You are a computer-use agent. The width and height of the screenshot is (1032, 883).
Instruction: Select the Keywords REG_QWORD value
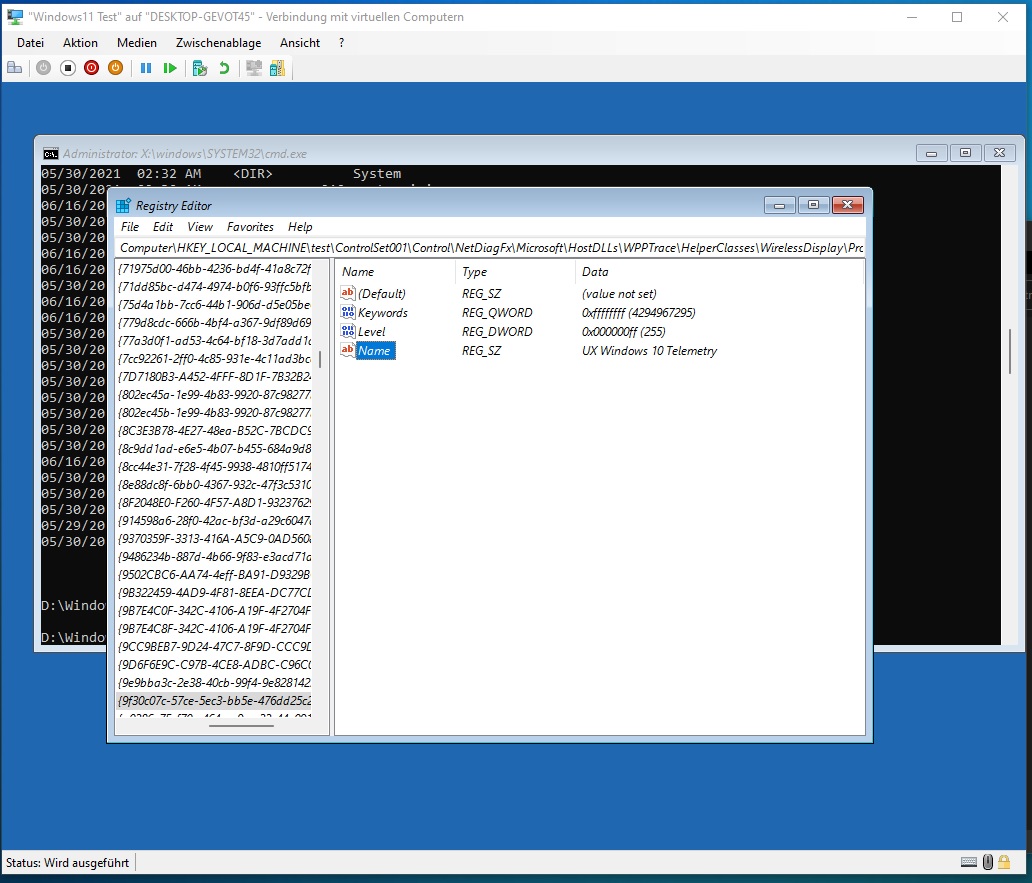pyautogui.click(x=382, y=313)
